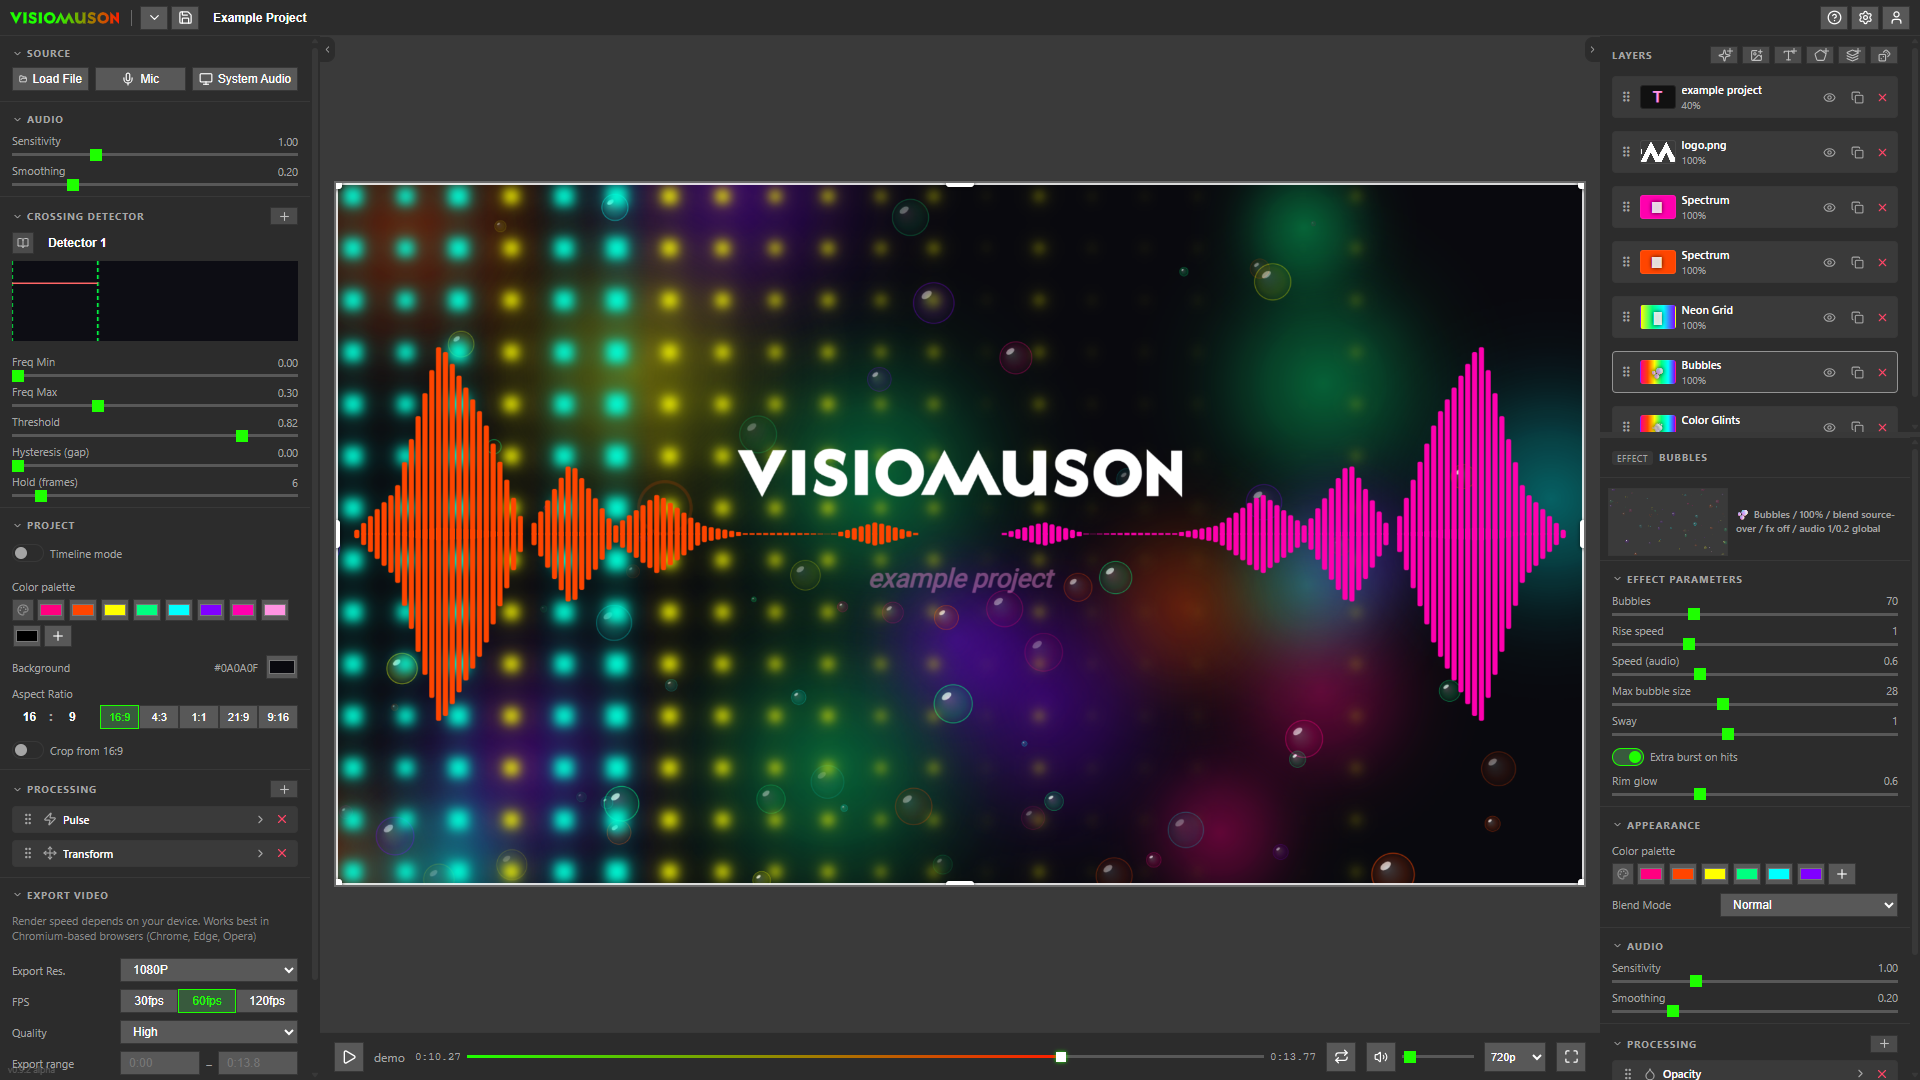Expand the Pulse effect settings
The width and height of the screenshot is (1920, 1080).
tap(260, 820)
